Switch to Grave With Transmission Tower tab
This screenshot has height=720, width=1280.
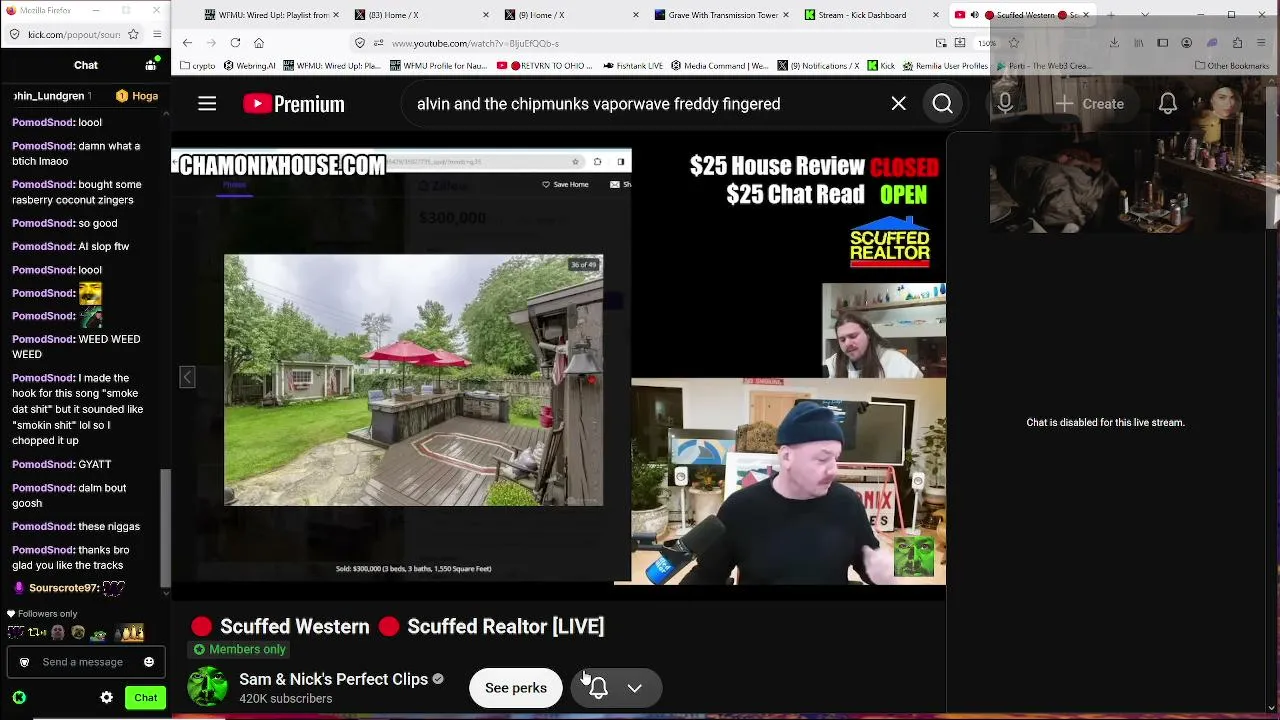coord(720,15)
